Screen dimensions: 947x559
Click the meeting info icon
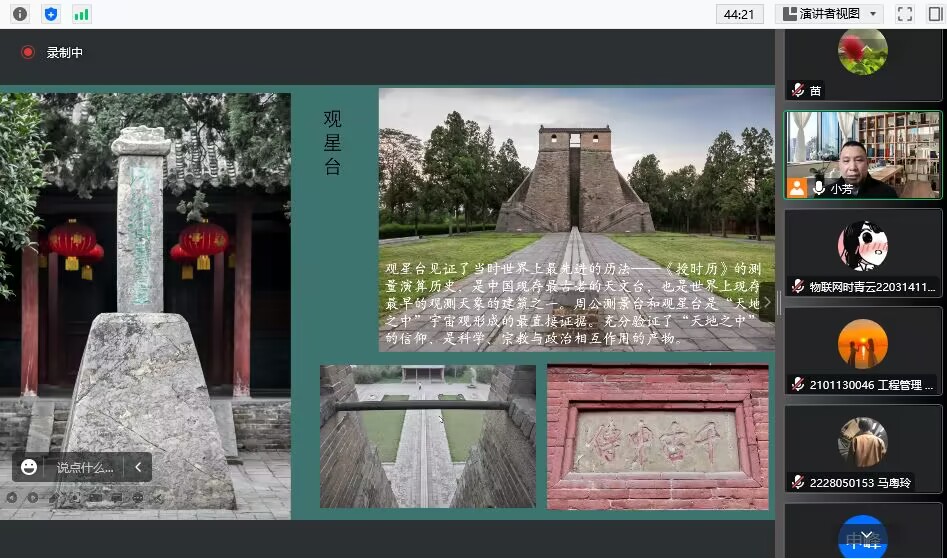20,14
